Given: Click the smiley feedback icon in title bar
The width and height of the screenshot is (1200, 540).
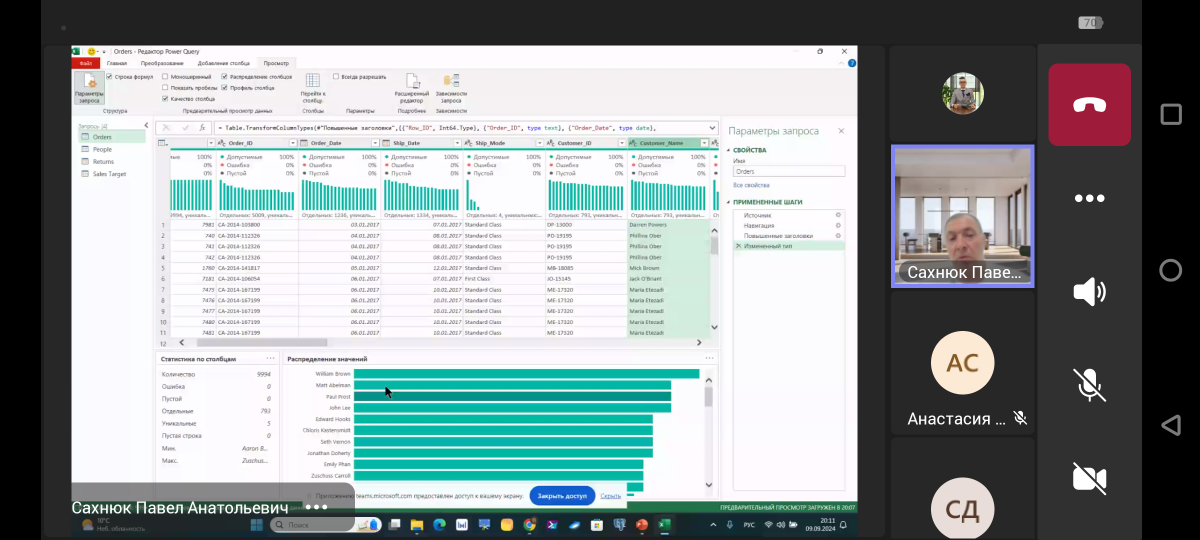Looking at the screenshot, I should point(91,50).
